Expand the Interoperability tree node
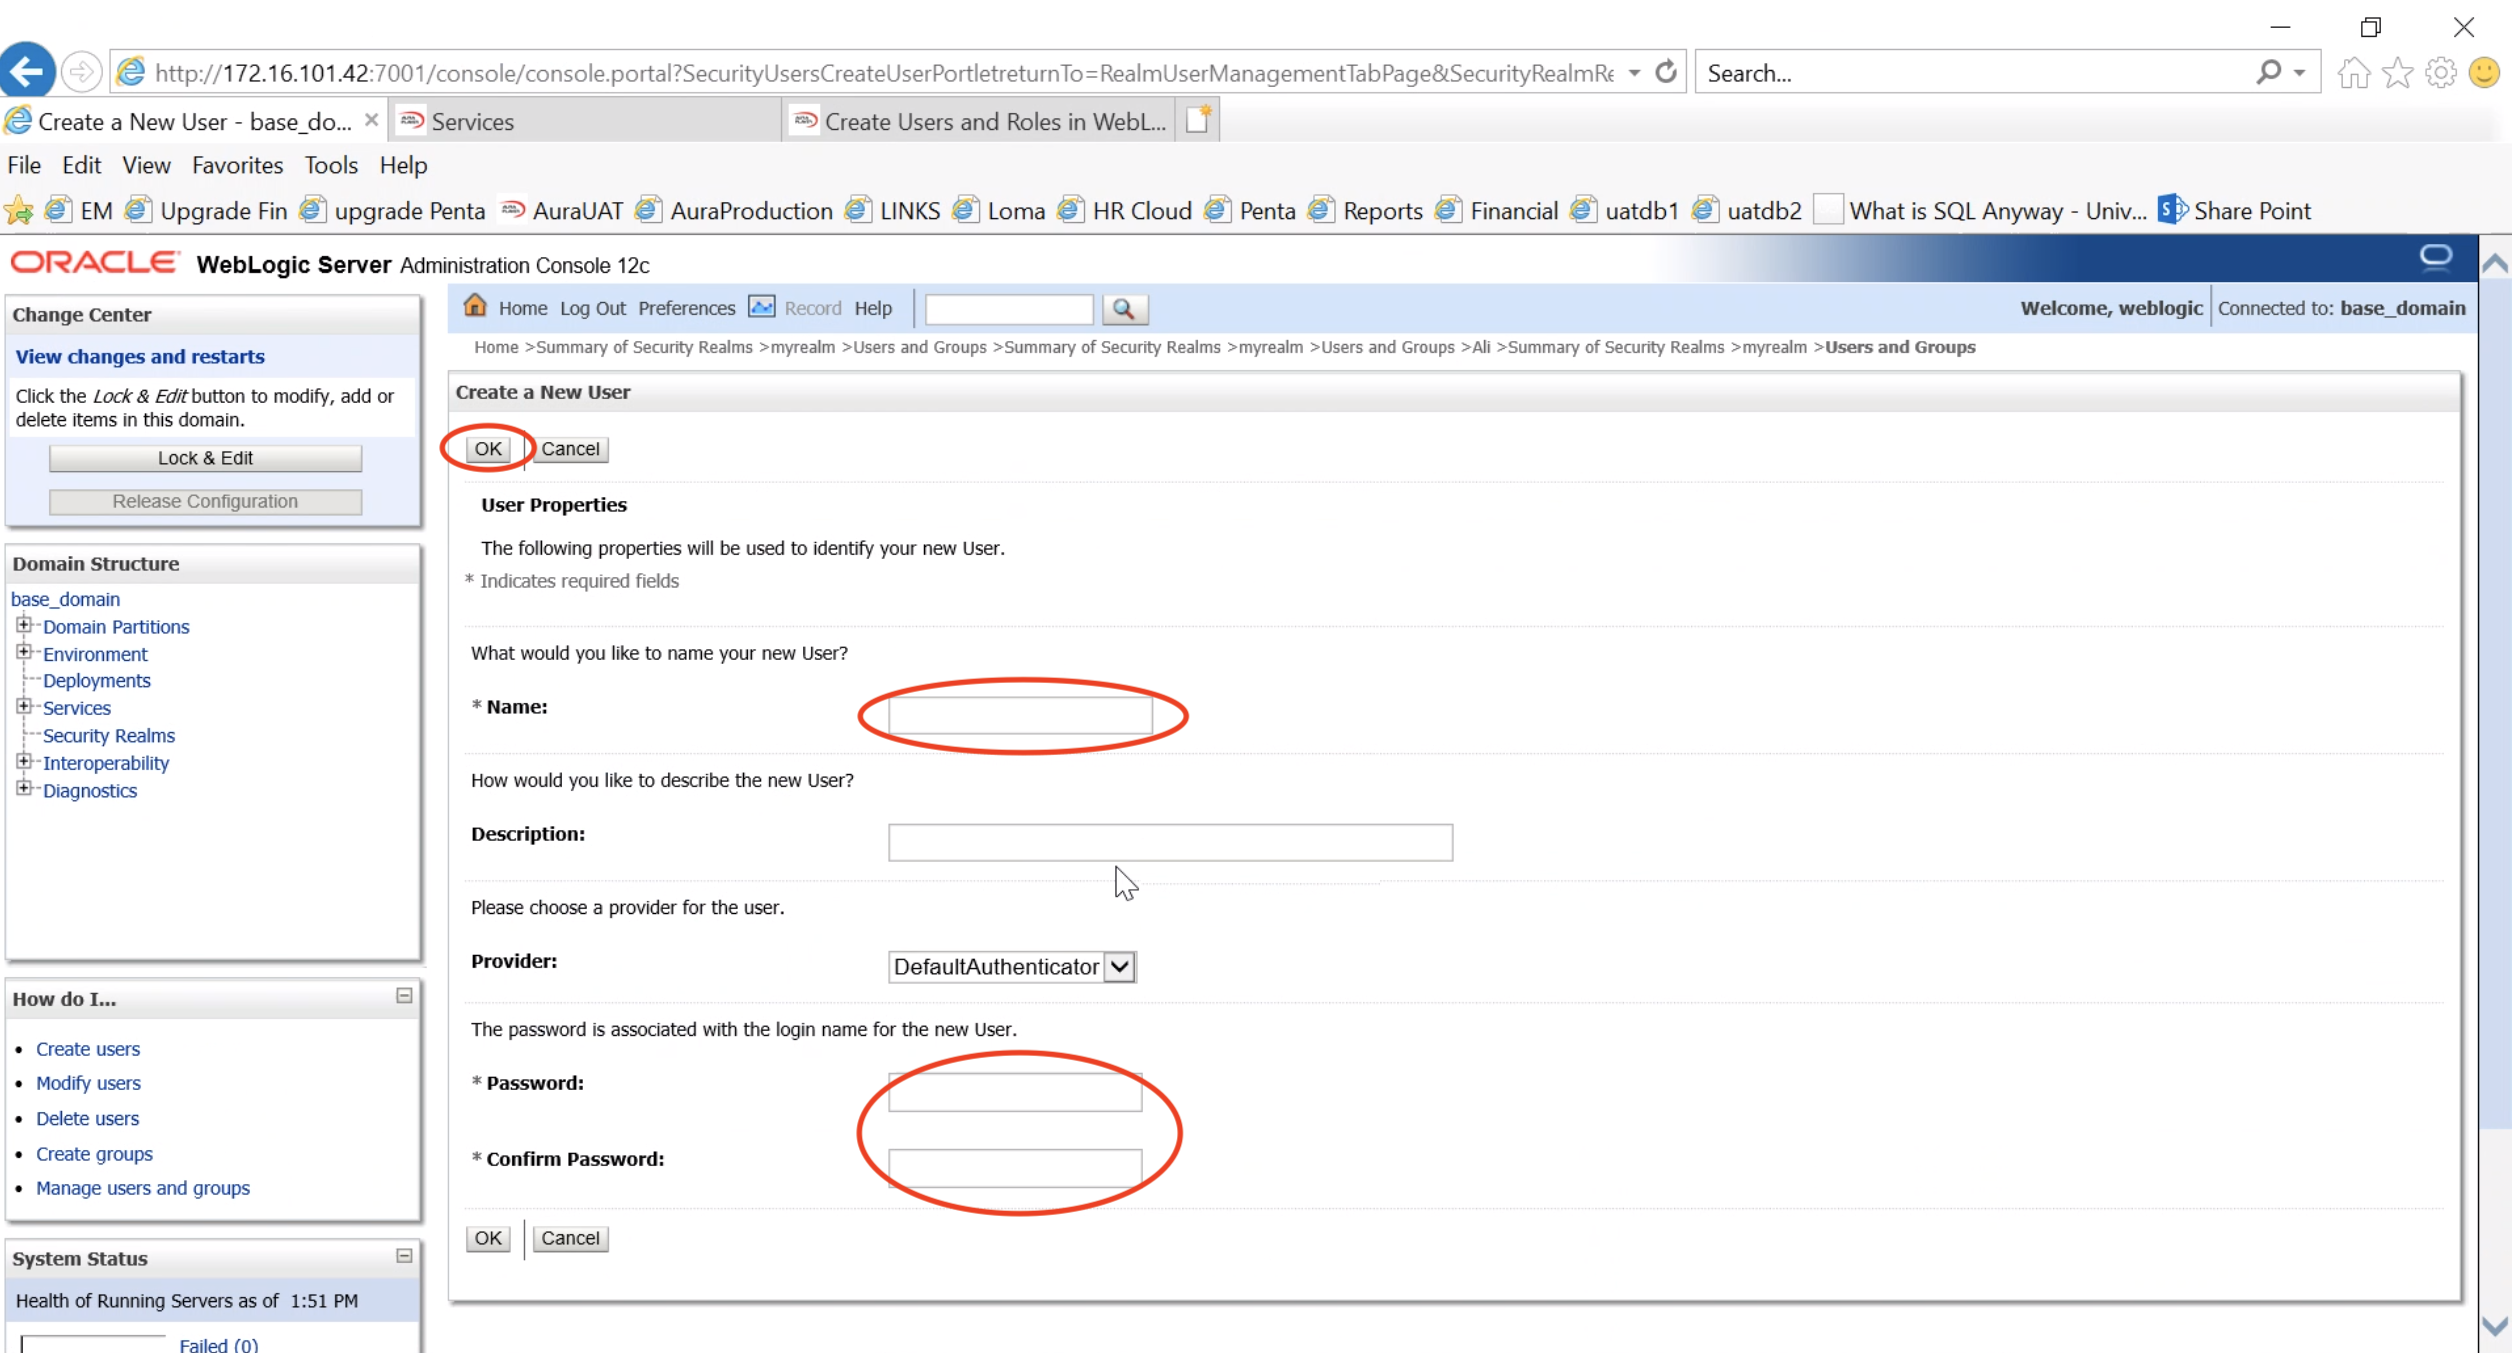 click(x=24, y=761)
